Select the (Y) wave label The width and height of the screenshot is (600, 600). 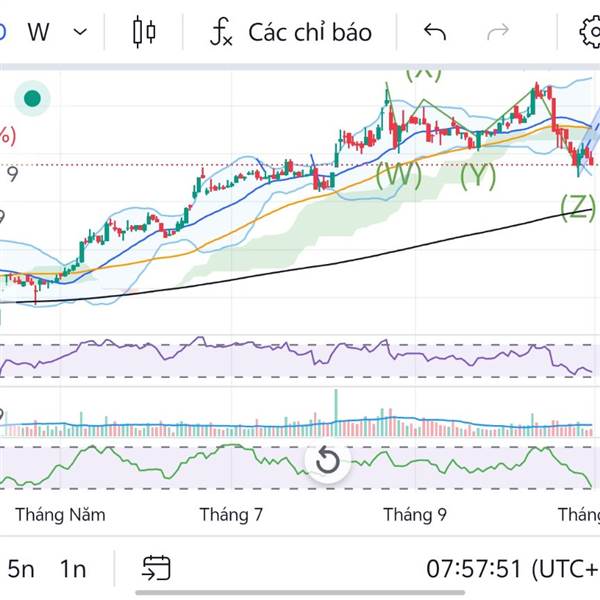pos(478,176)
